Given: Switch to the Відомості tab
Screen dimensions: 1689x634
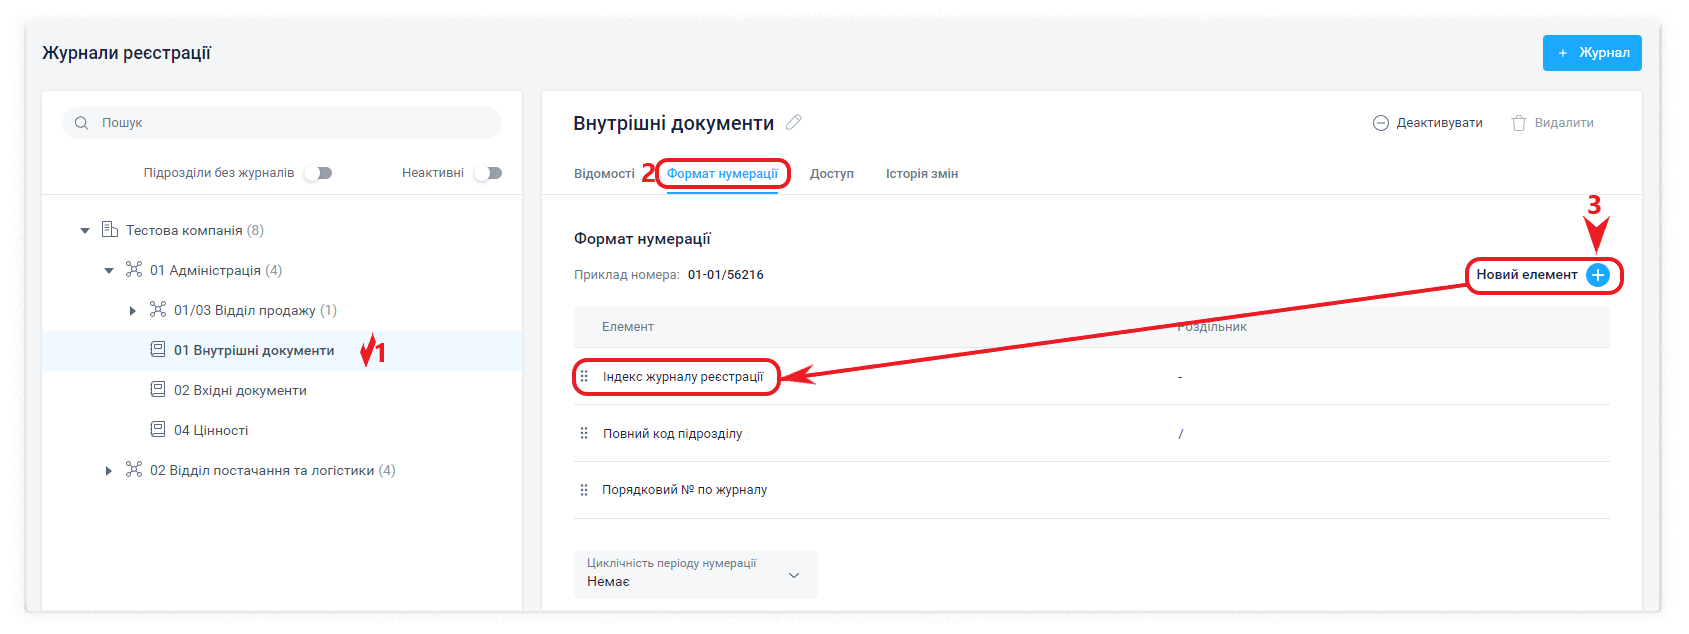Looking at the screenshot, I should pyautogui.click(x=604, y=174).
